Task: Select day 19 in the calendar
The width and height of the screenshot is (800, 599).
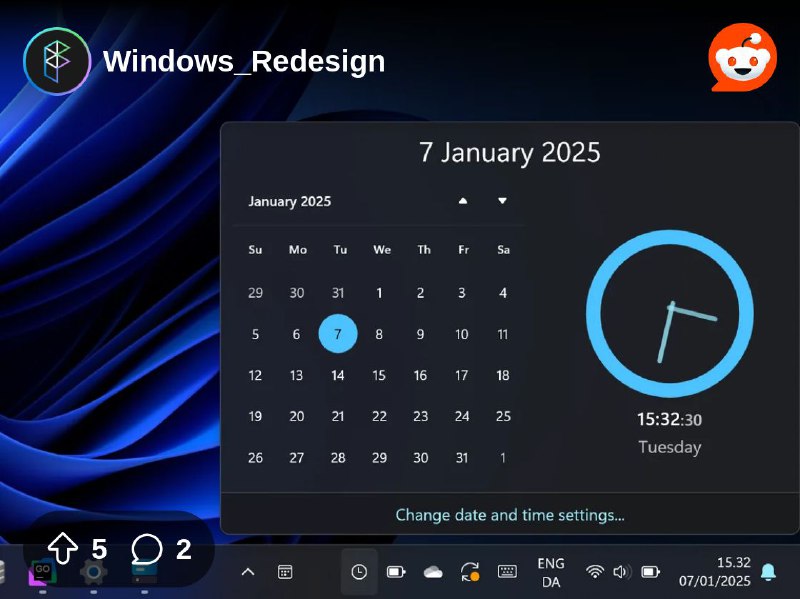Action: pyautogui.click(x=255, y=416)
